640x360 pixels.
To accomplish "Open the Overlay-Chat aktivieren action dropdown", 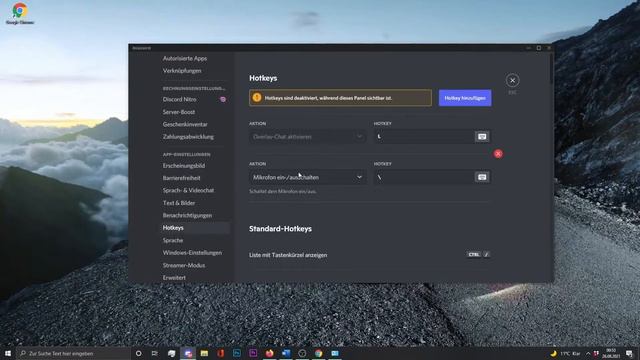I will 307,137.
